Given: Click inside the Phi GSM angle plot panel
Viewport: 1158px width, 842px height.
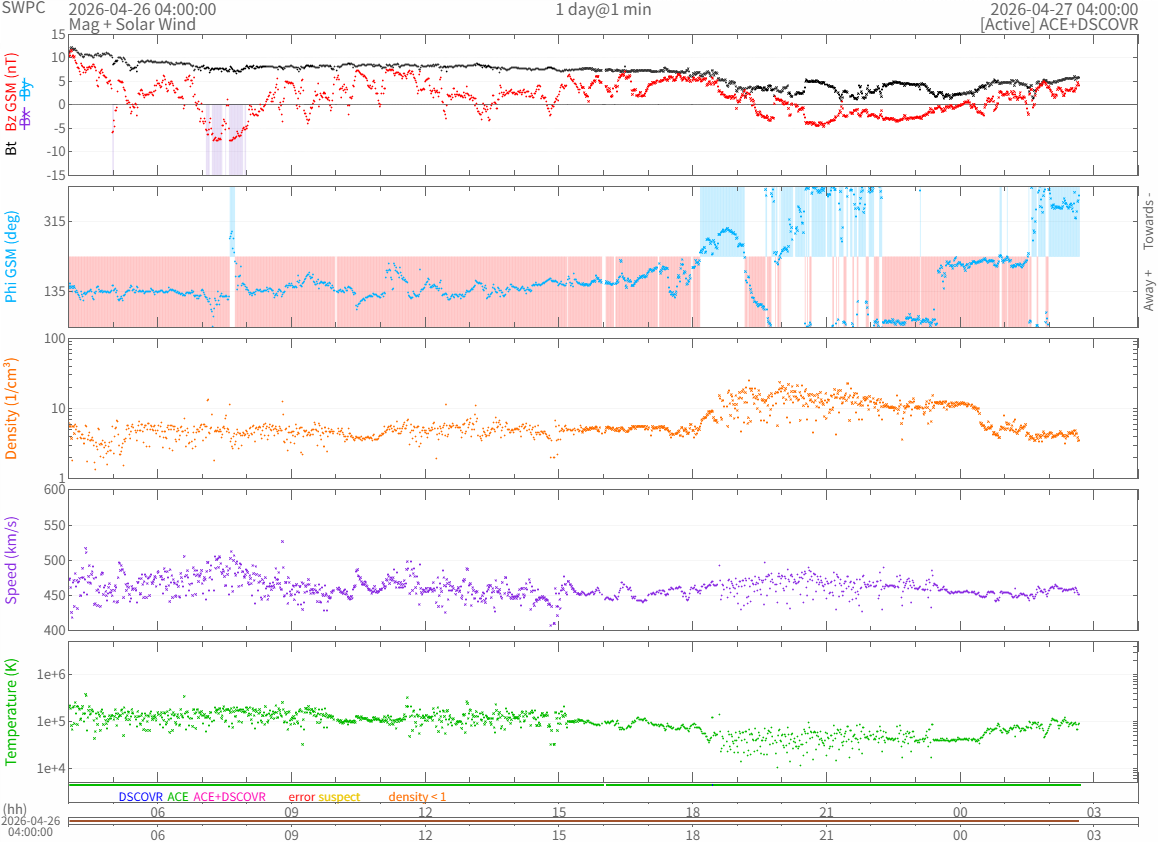Looking at the screenshot, I should tap(603, 256).
